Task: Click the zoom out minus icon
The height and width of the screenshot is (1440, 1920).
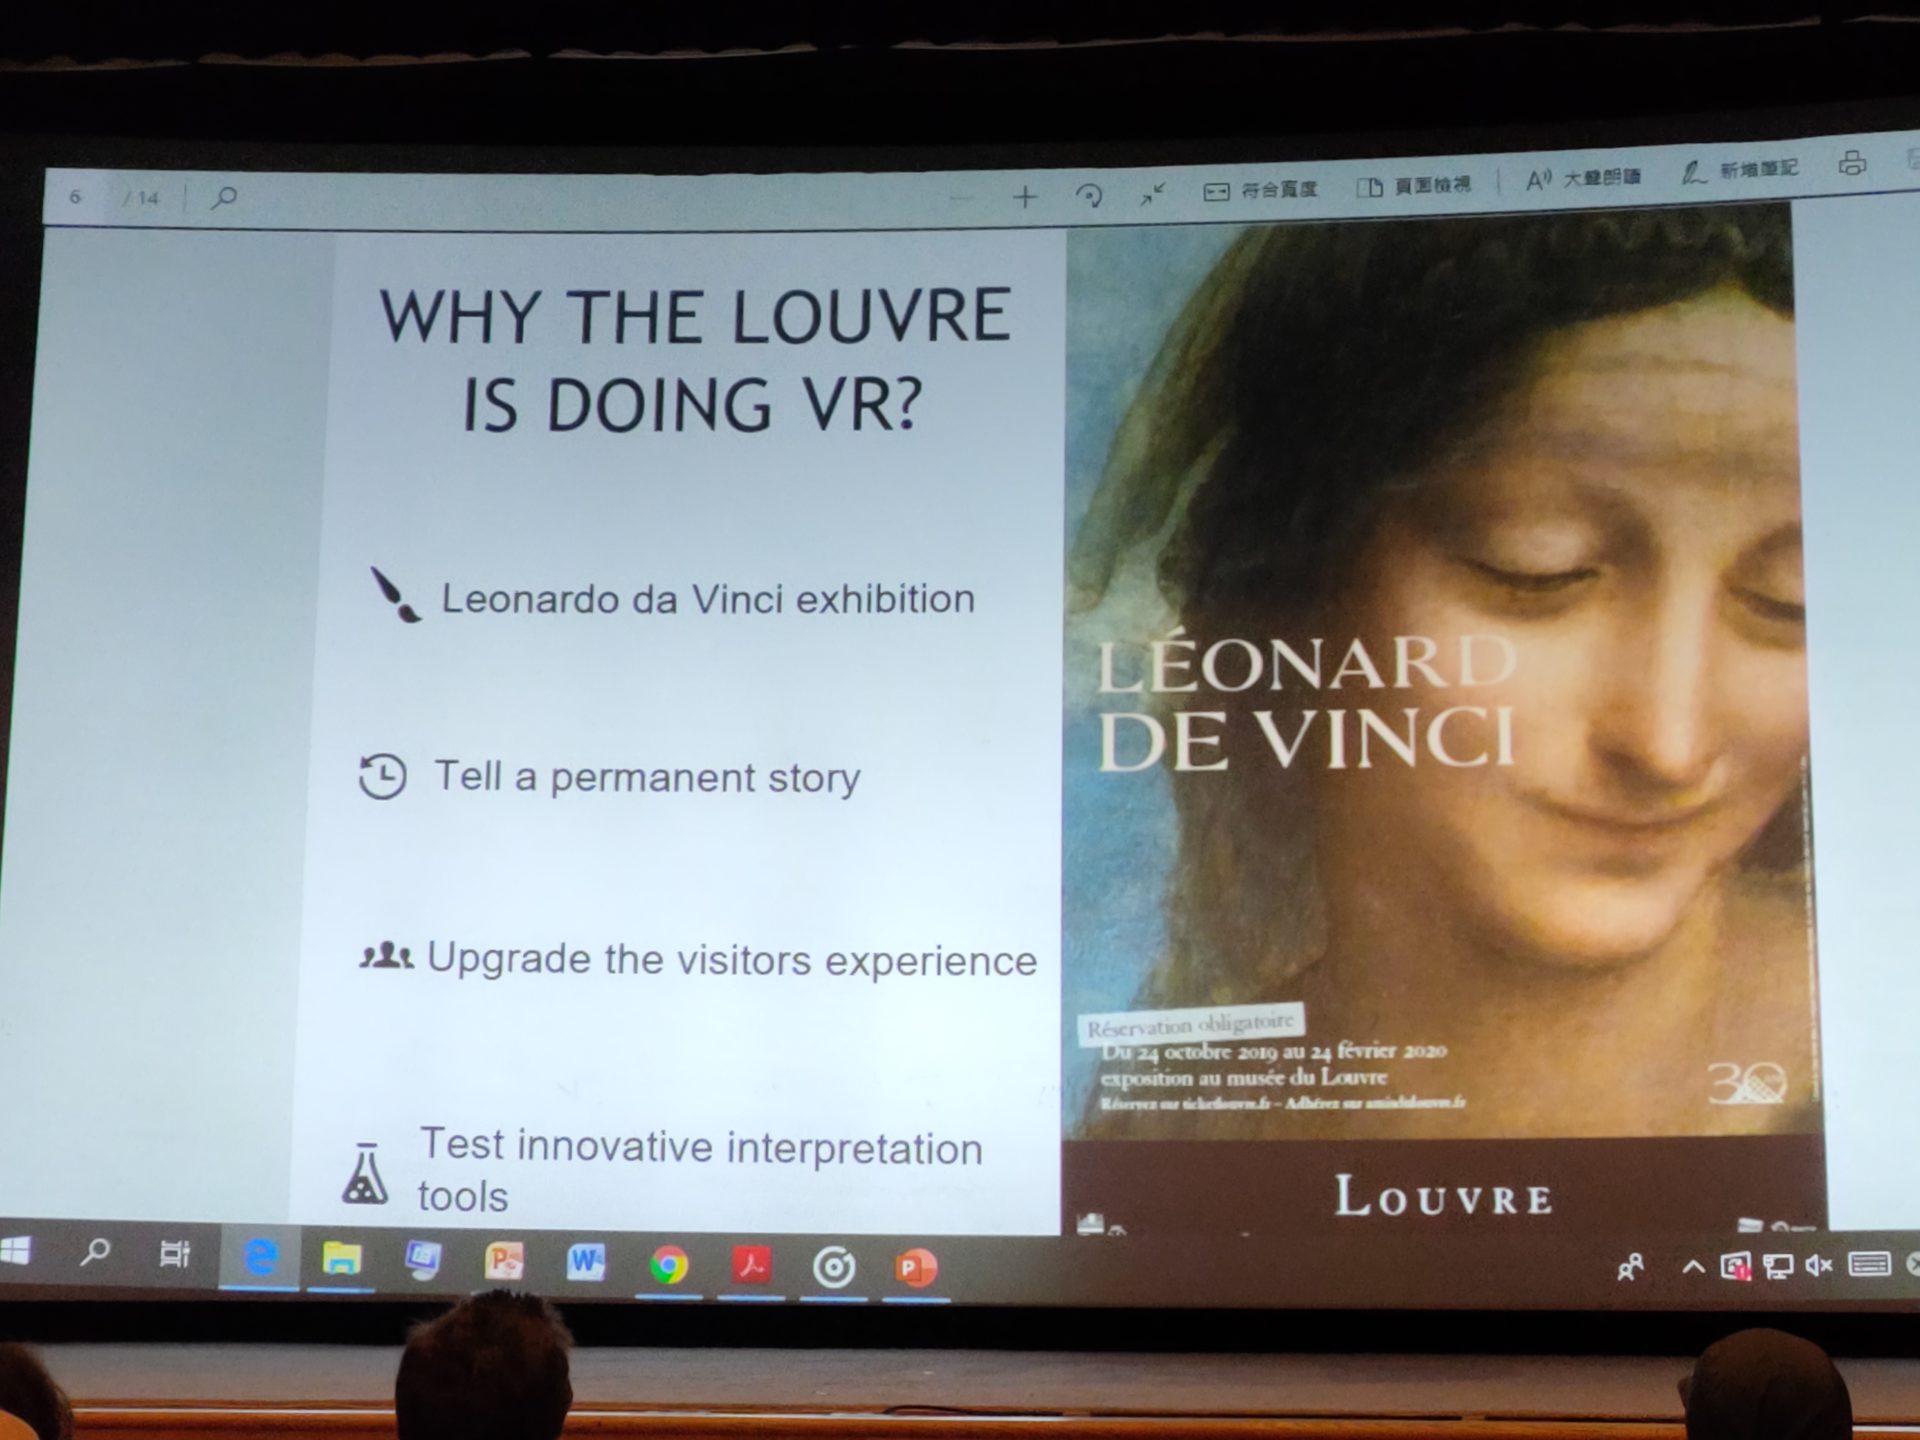Action: (x=960, y=198)
